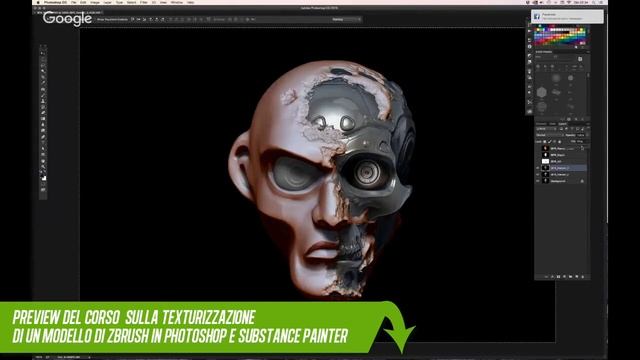This screenshot has height=360, width=640.
Task: Dismiss the Facebook notification banner
Action: click(567, 16)
